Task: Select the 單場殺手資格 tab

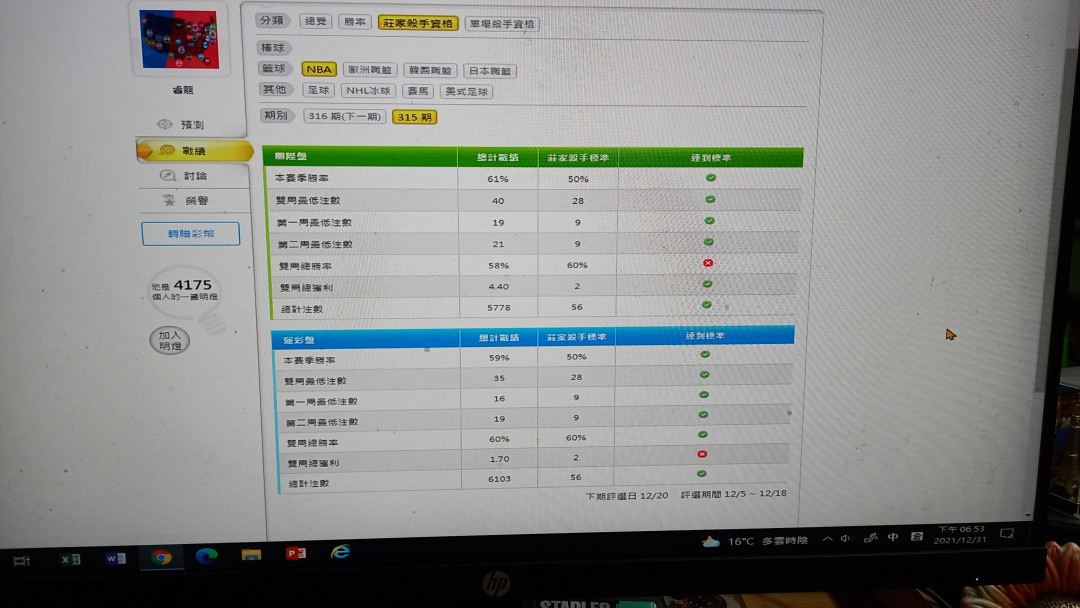Action: click(502, 24)
